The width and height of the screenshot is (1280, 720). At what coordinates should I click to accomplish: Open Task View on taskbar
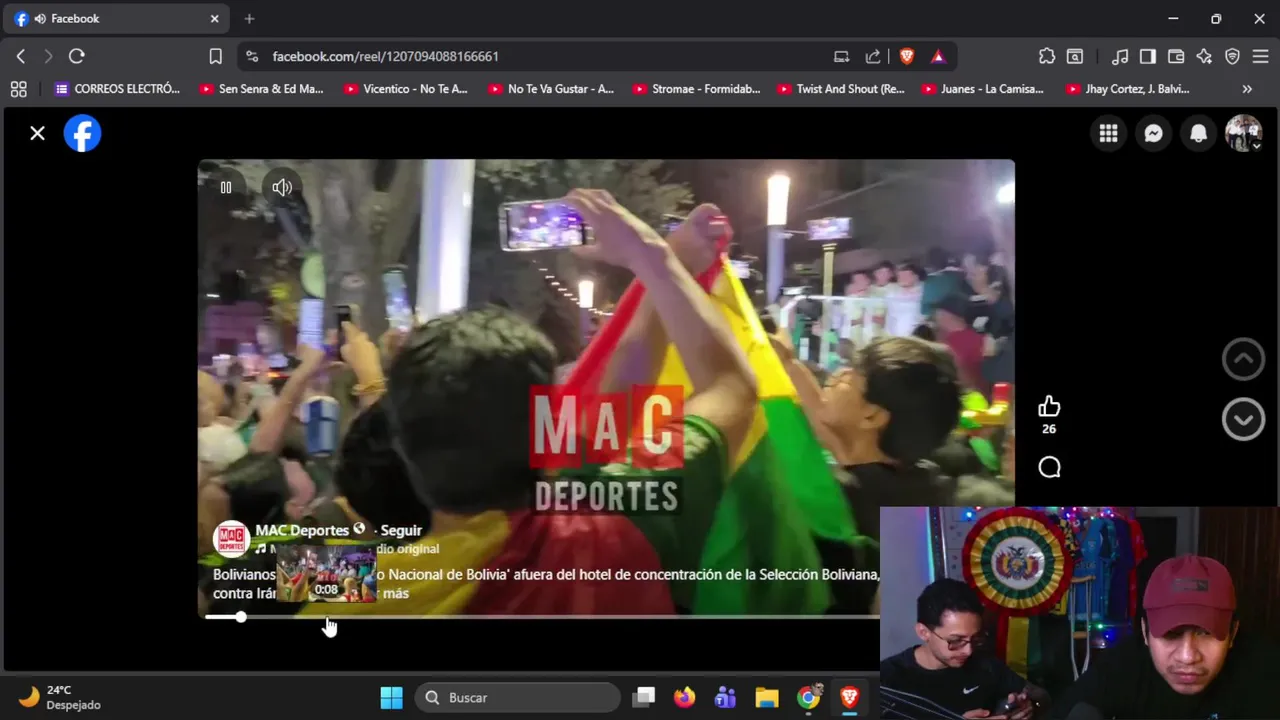[644, 697]
